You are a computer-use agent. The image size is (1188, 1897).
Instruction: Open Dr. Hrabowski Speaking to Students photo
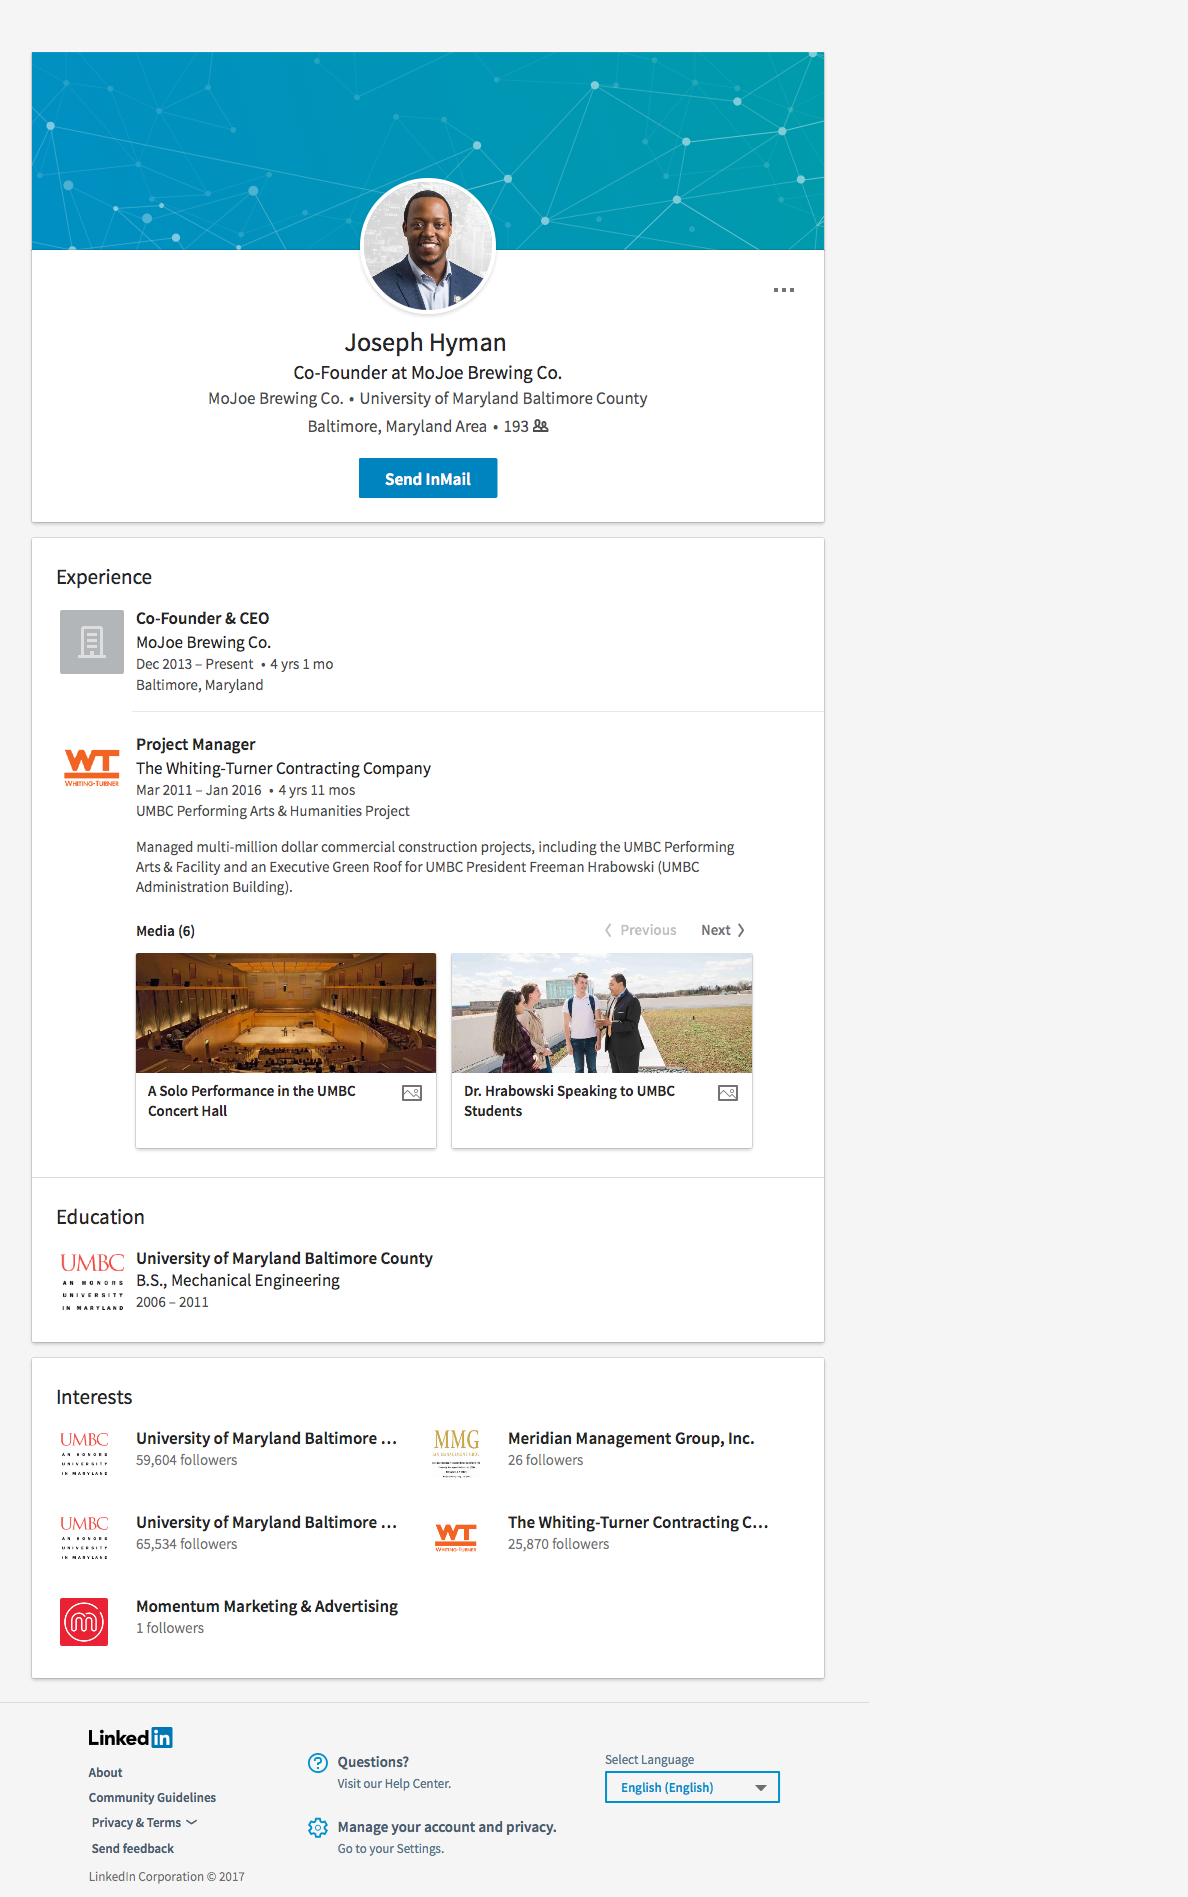(602, 1013)
